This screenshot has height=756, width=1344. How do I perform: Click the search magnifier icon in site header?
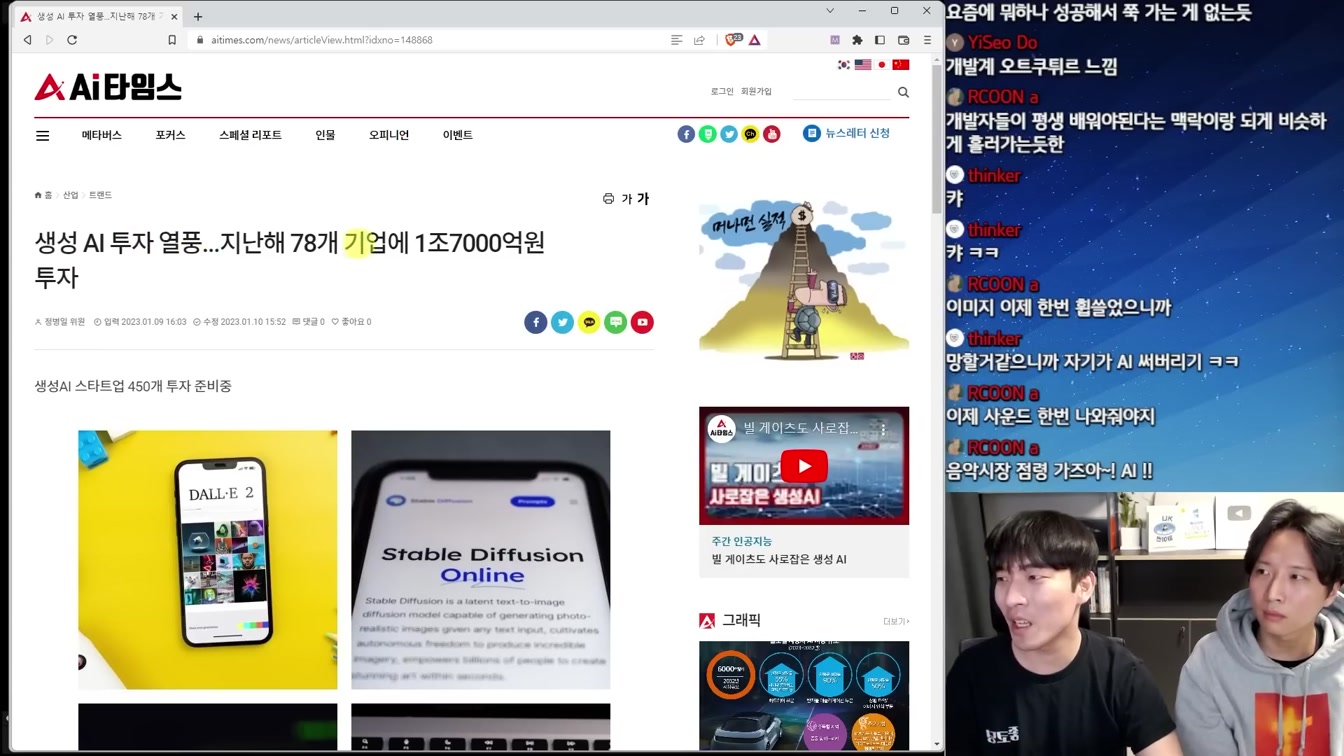(903, 92)
